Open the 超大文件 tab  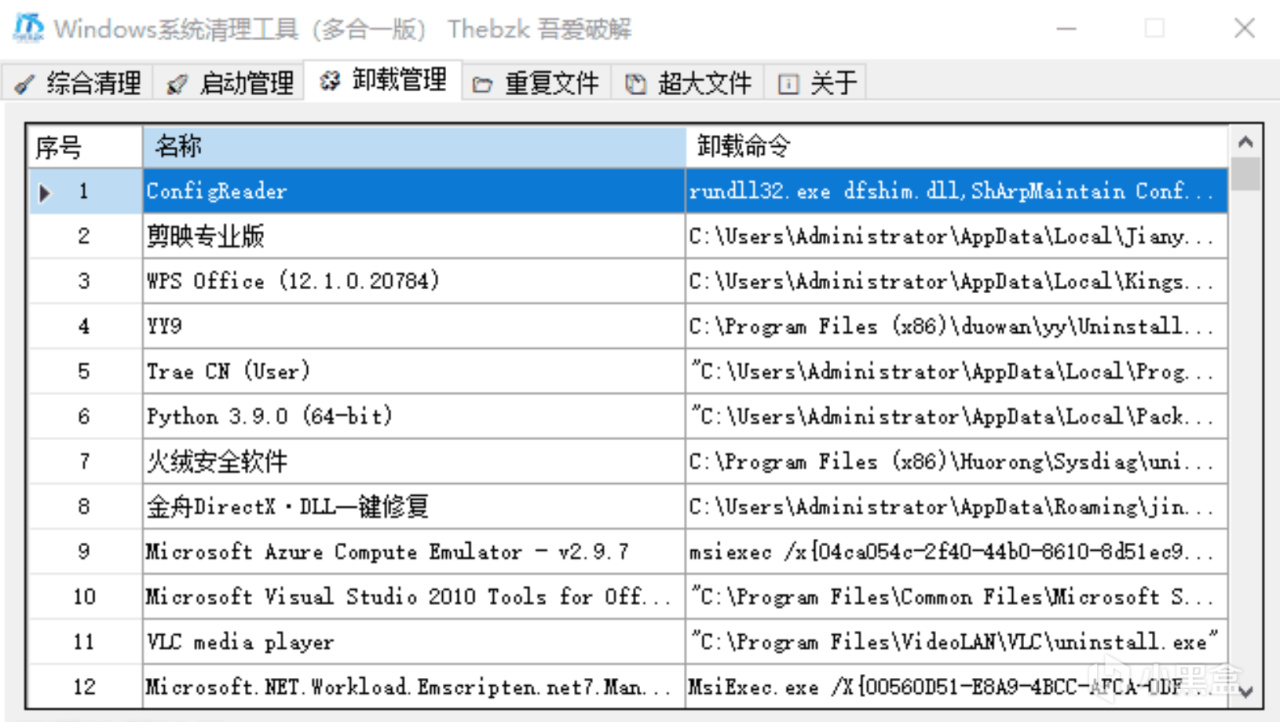point(688,83)
